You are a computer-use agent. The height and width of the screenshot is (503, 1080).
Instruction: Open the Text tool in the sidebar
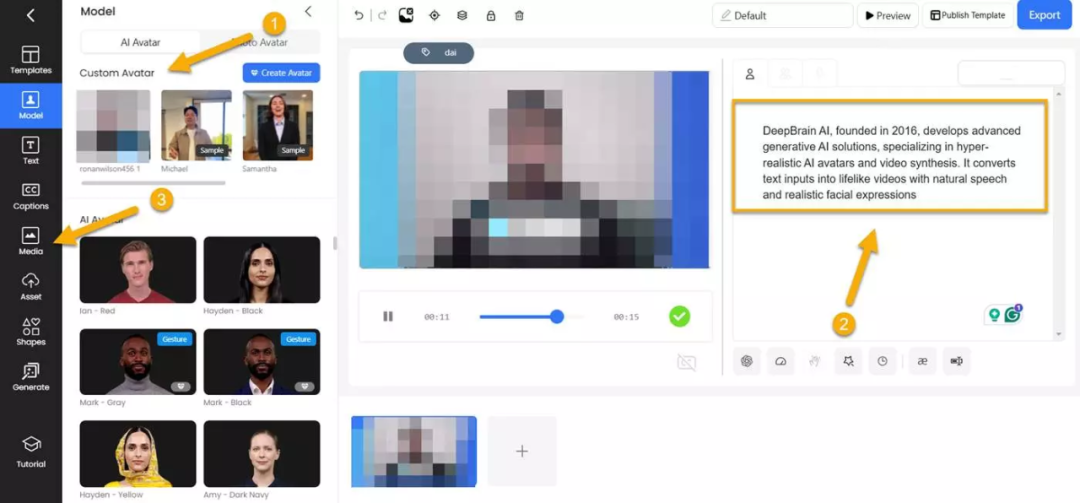point(30,151)
